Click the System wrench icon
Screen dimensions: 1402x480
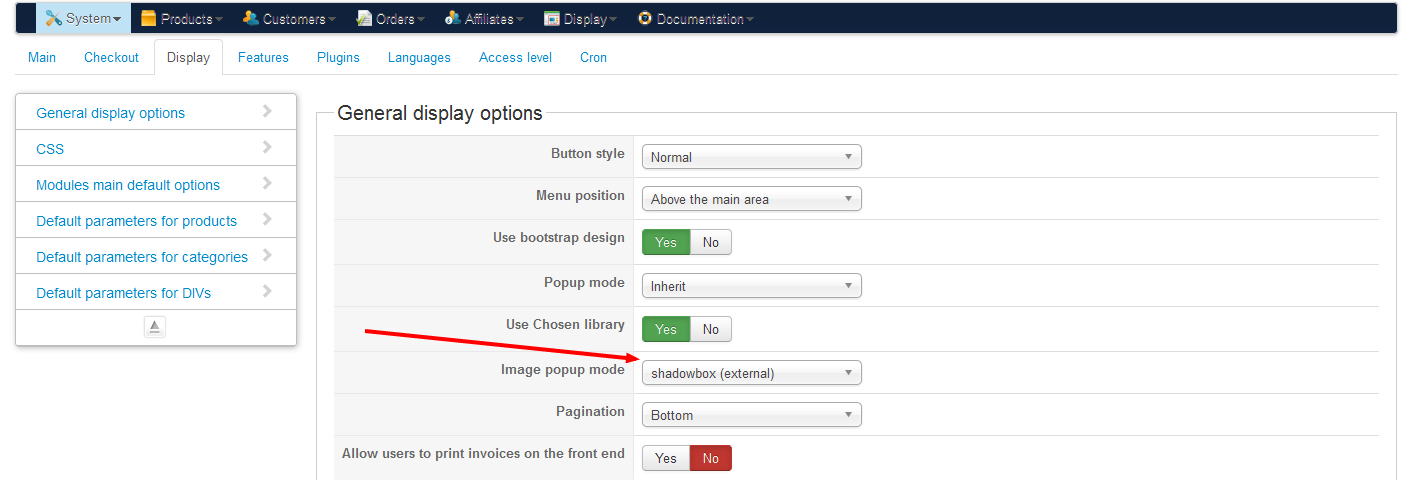[x=54, y=18]
